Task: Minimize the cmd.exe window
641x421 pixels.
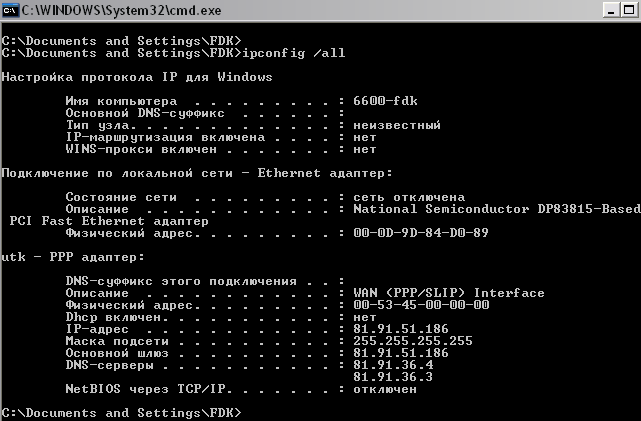Action: click(x=611, y=10)
